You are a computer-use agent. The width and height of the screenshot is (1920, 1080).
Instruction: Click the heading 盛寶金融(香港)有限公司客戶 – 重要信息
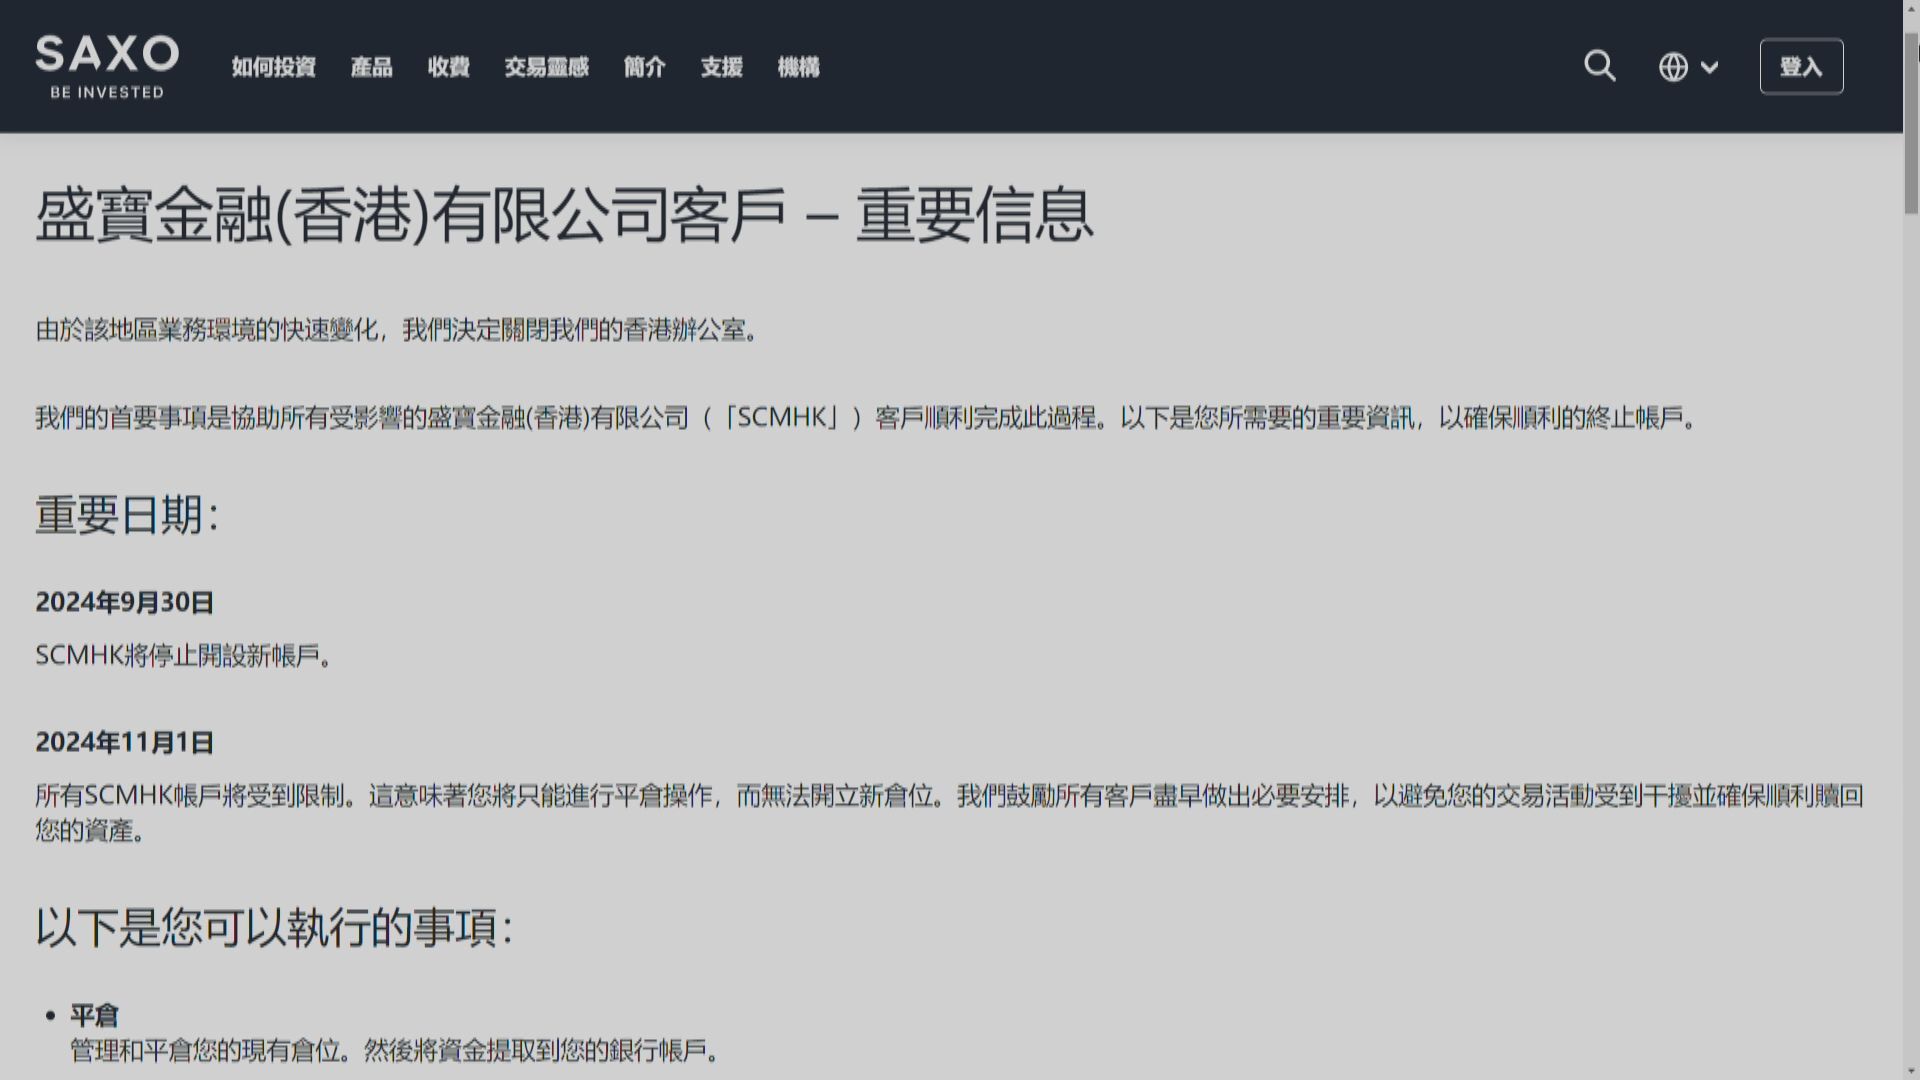(x=565, y=215)
